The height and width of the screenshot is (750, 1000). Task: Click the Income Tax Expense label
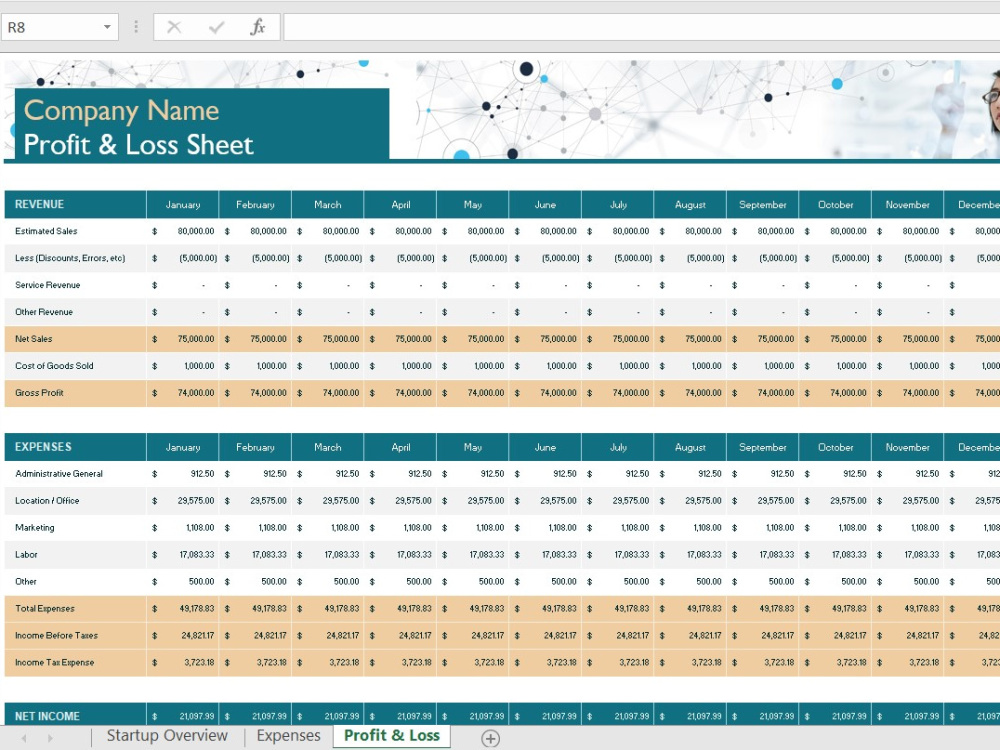(x=54, y=662)
